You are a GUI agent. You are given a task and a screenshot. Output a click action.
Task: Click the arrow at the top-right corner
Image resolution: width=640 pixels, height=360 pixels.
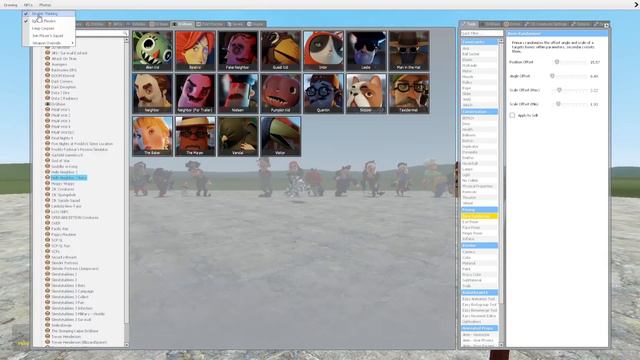[x=636, y=4]
